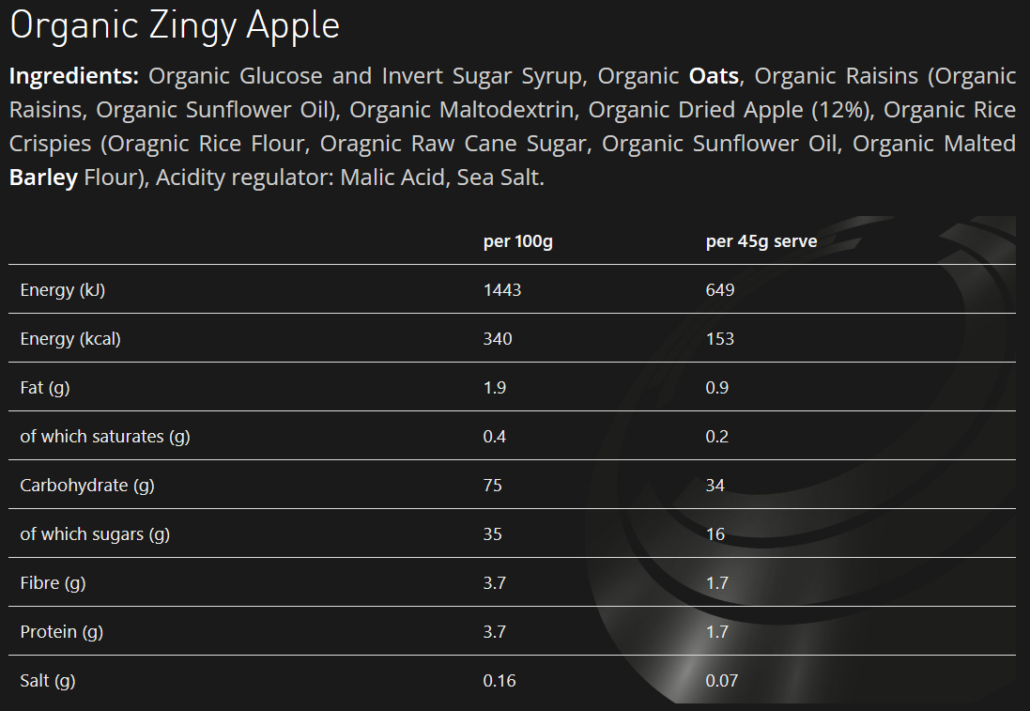The image size is (1030, 711).
Task: Click the 1443 energy value
Action: pyautogui.click(x=502, y=290)
